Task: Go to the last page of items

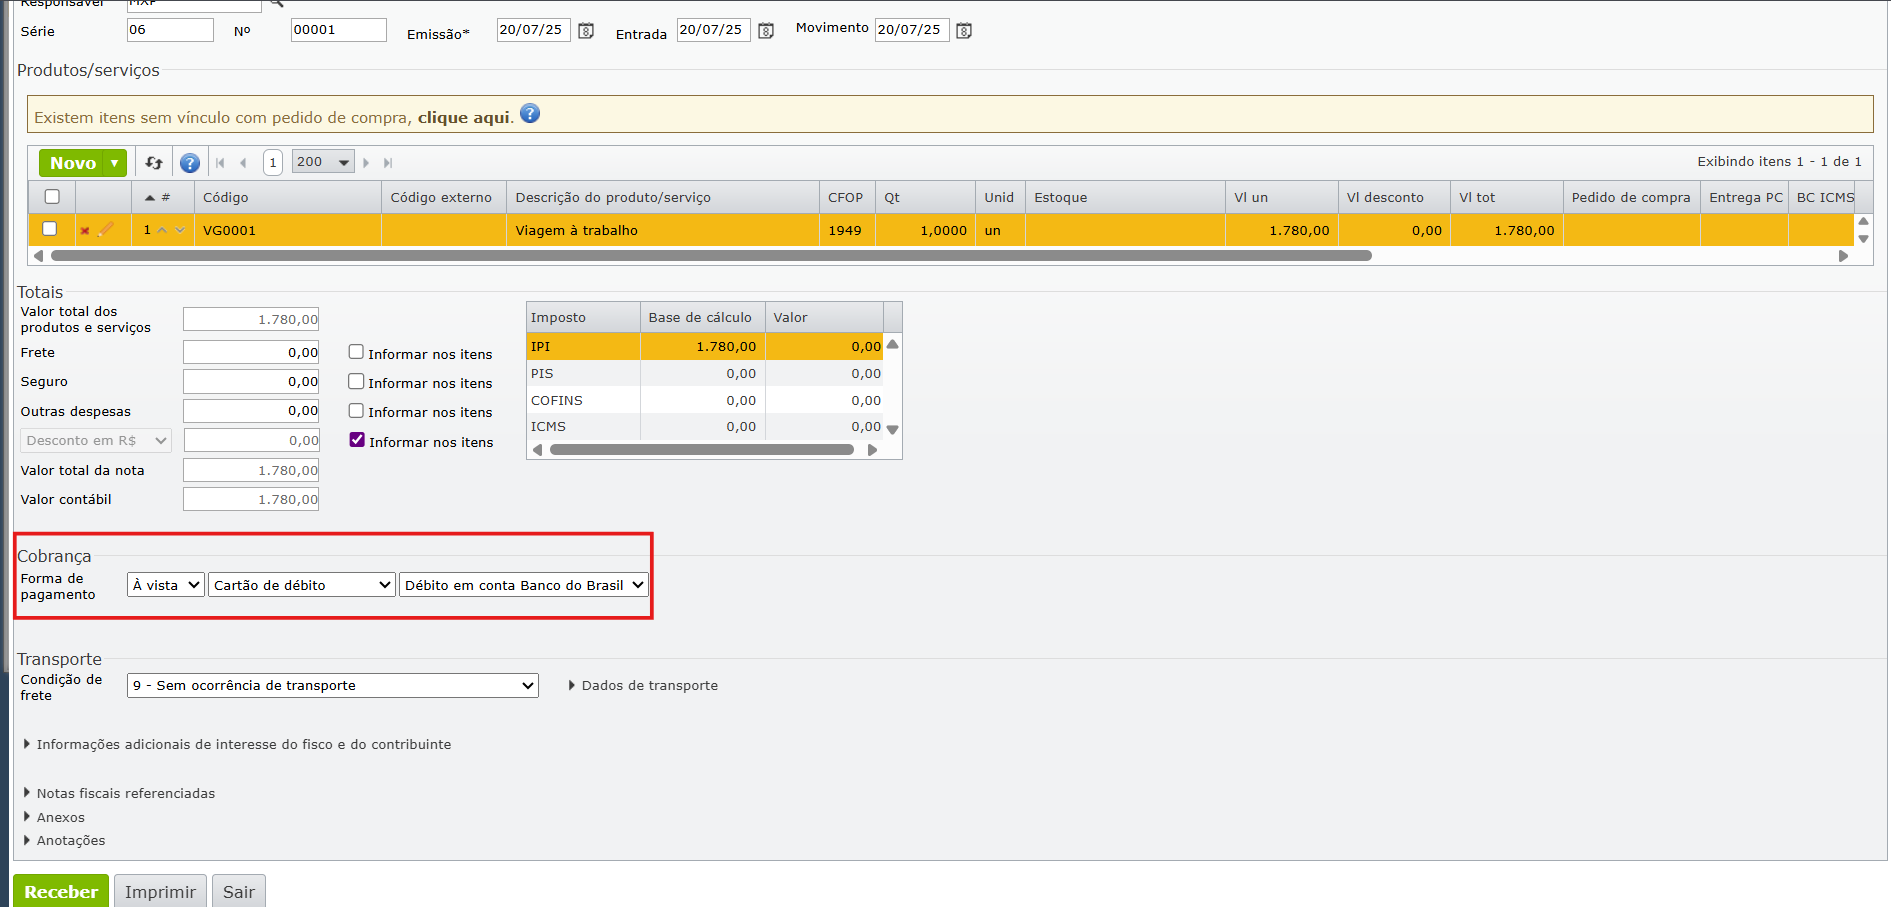Action: [x=388, y=163]
